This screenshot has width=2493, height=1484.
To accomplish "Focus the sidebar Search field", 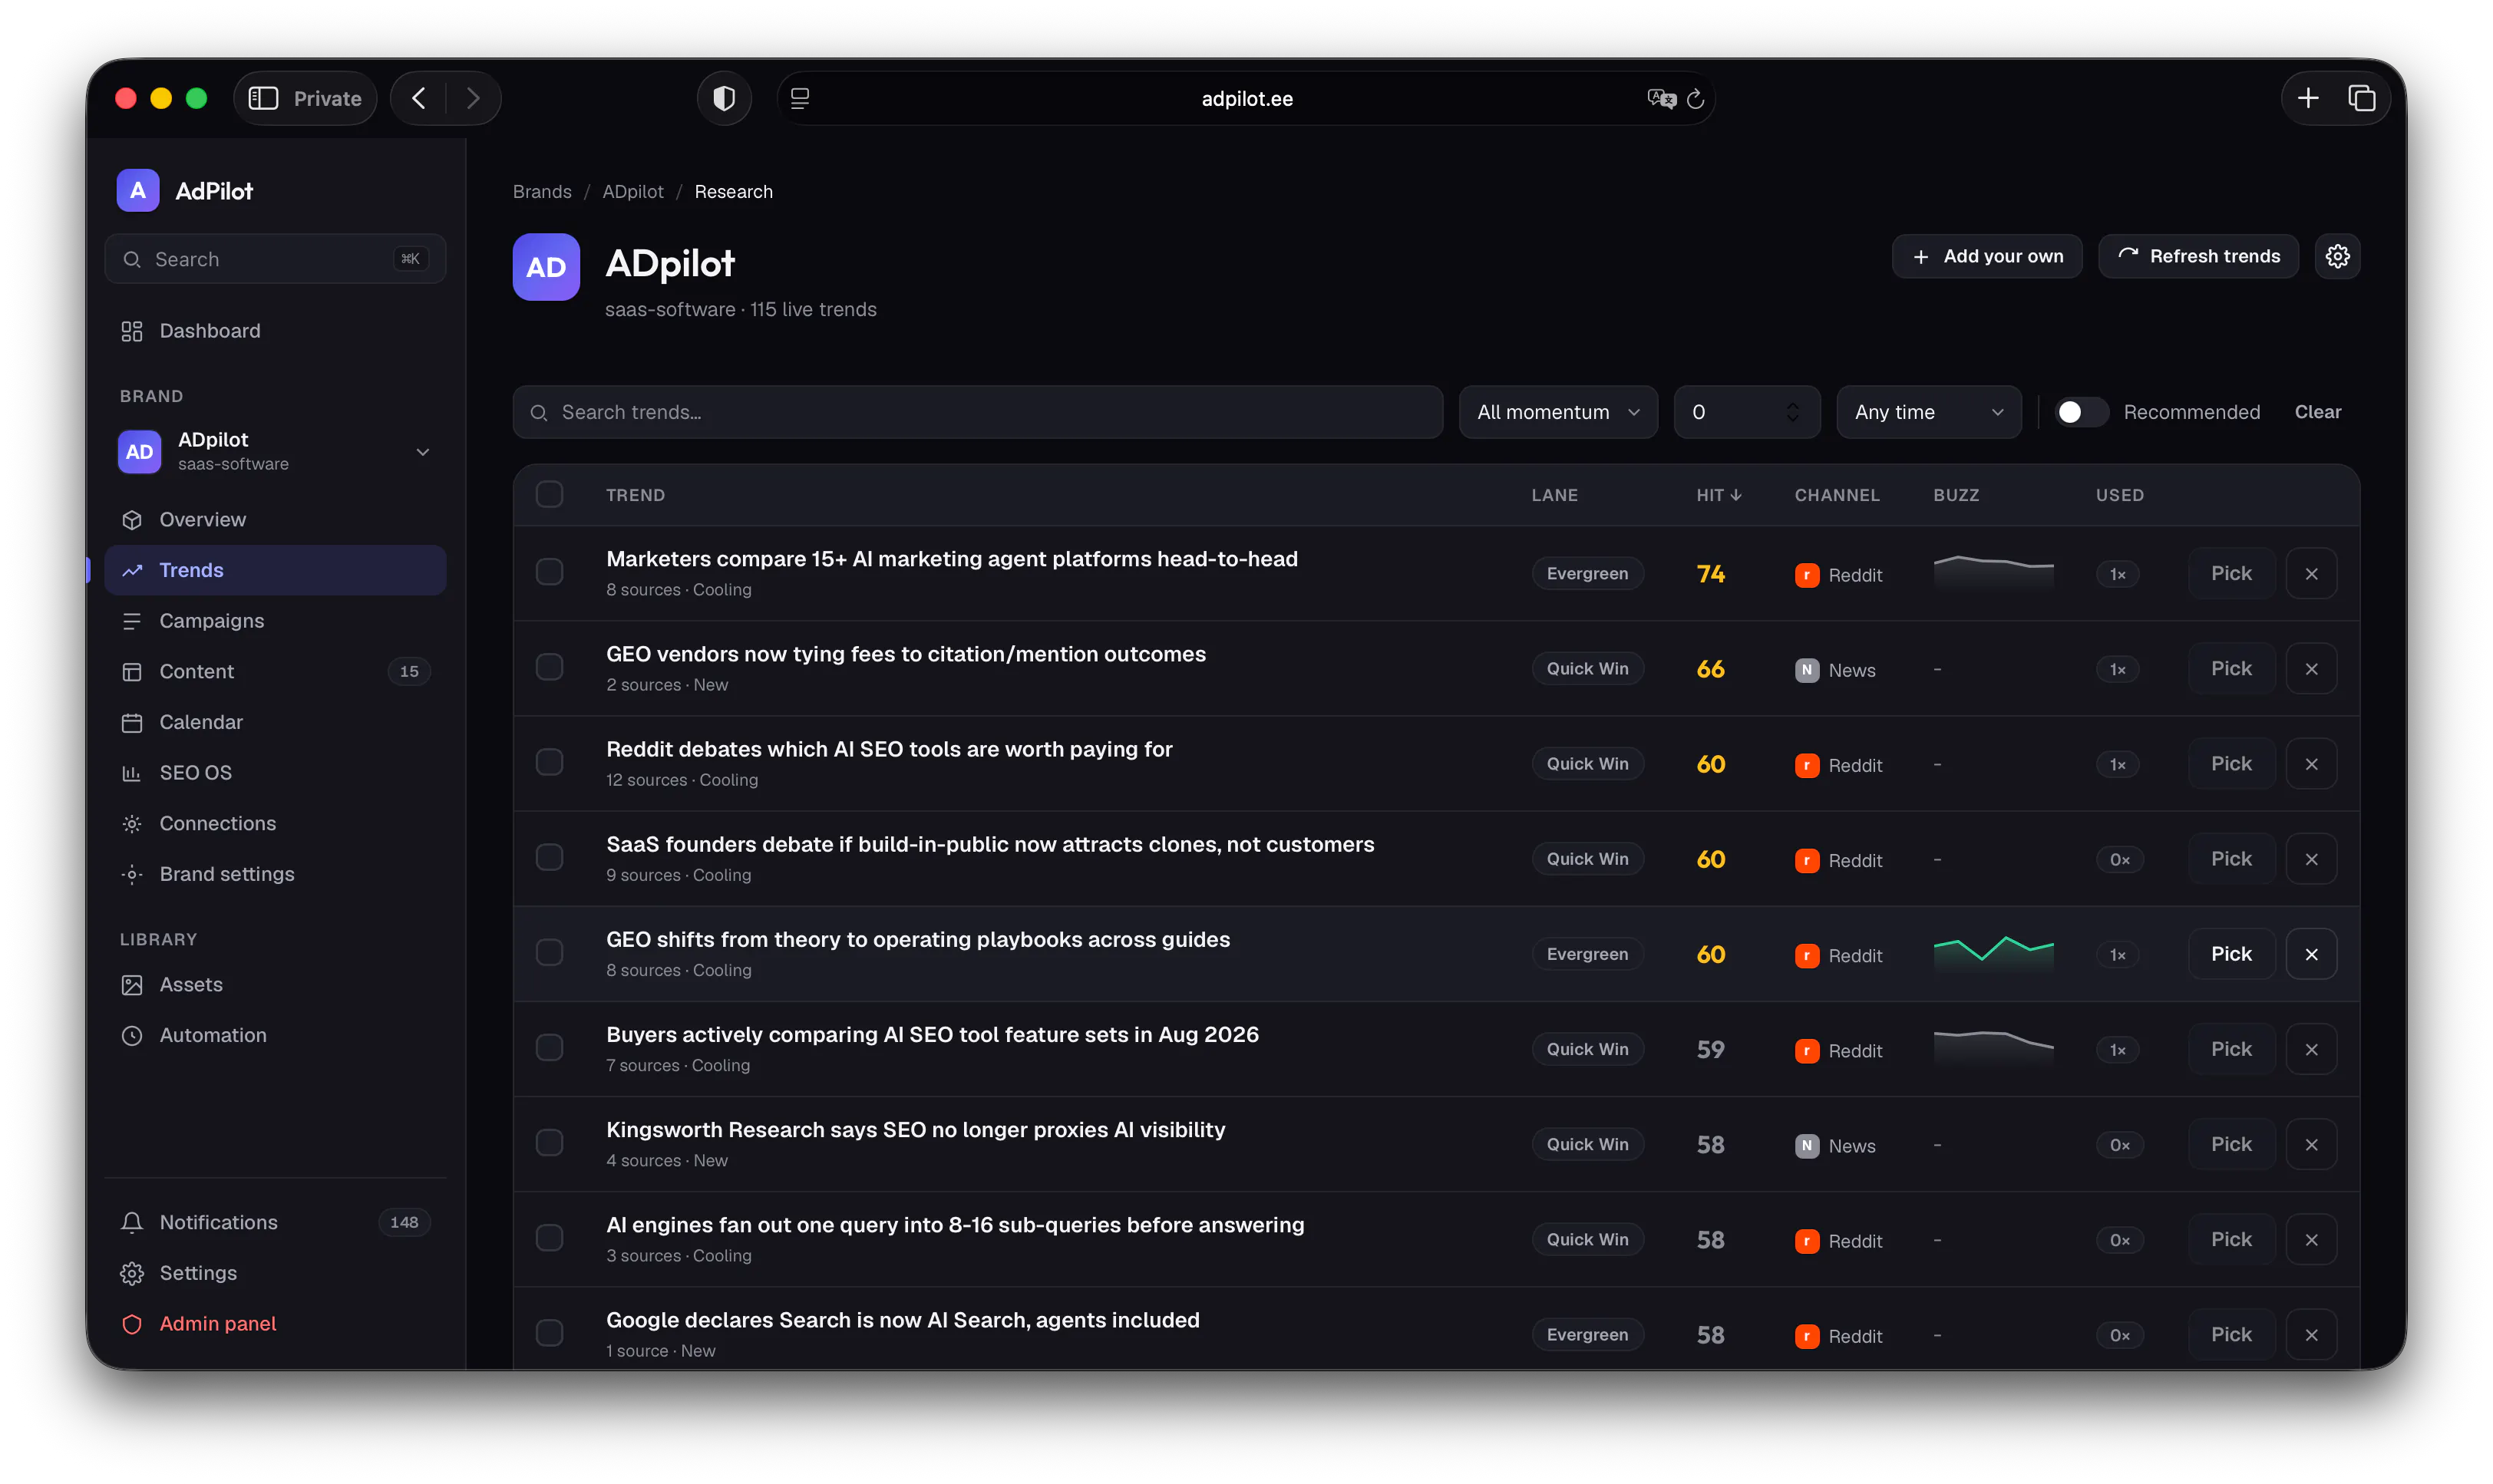I will pyautogui.click(x=275, y=259).
